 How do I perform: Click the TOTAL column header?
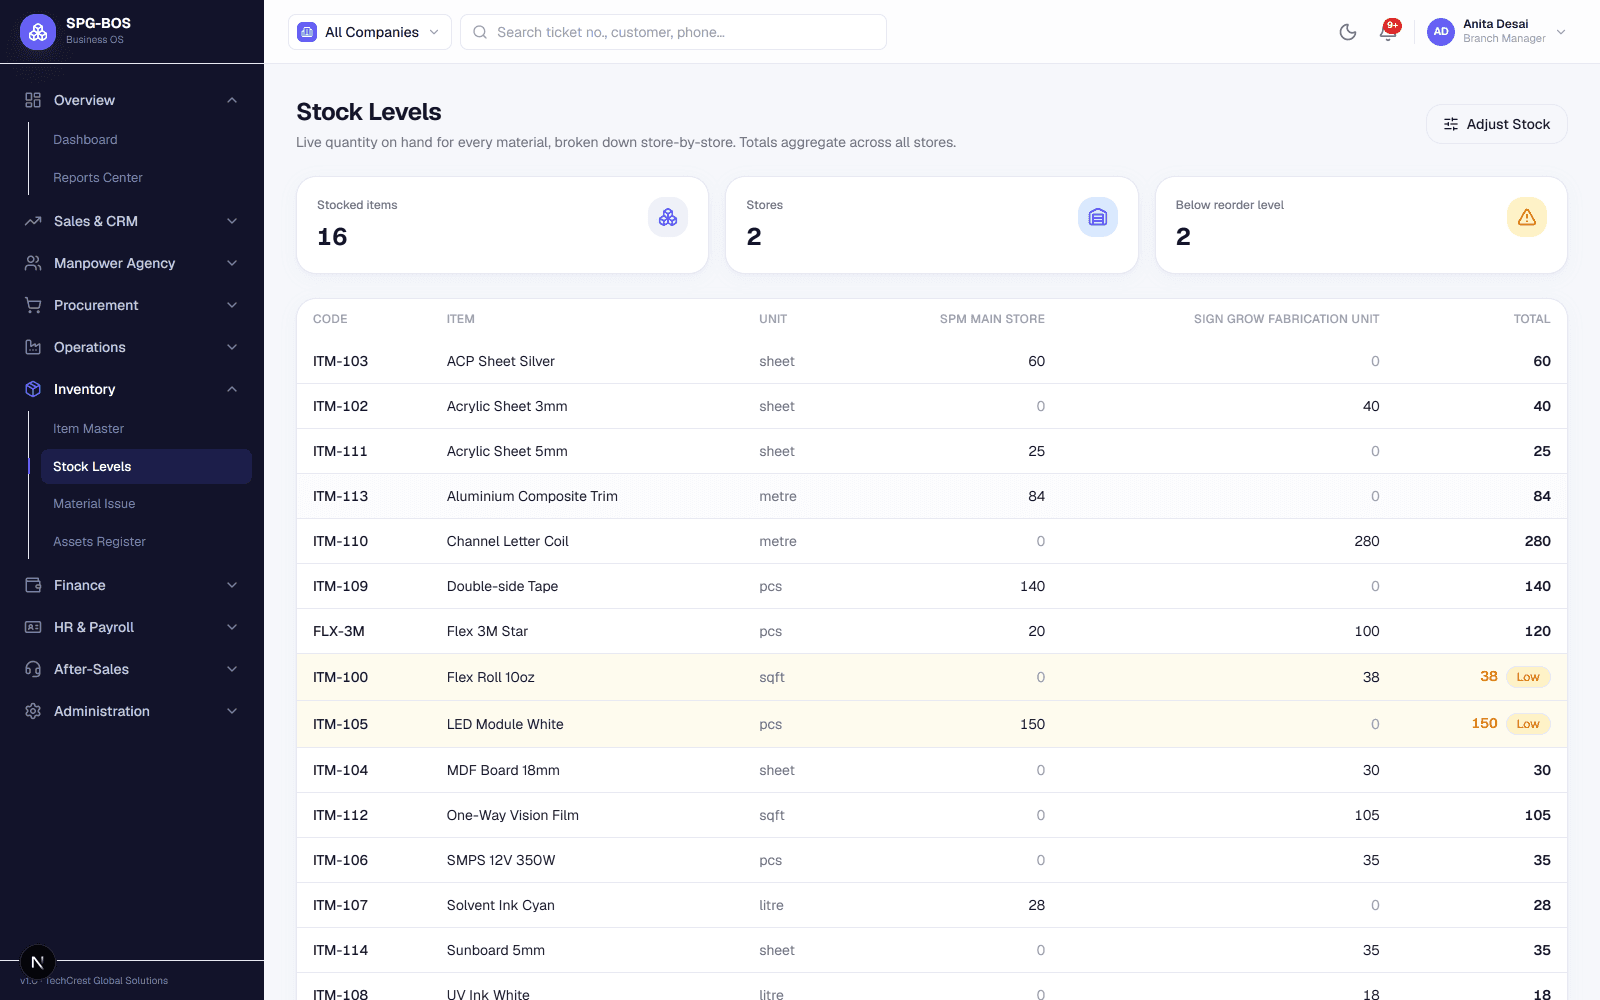tap(1531, 319)
